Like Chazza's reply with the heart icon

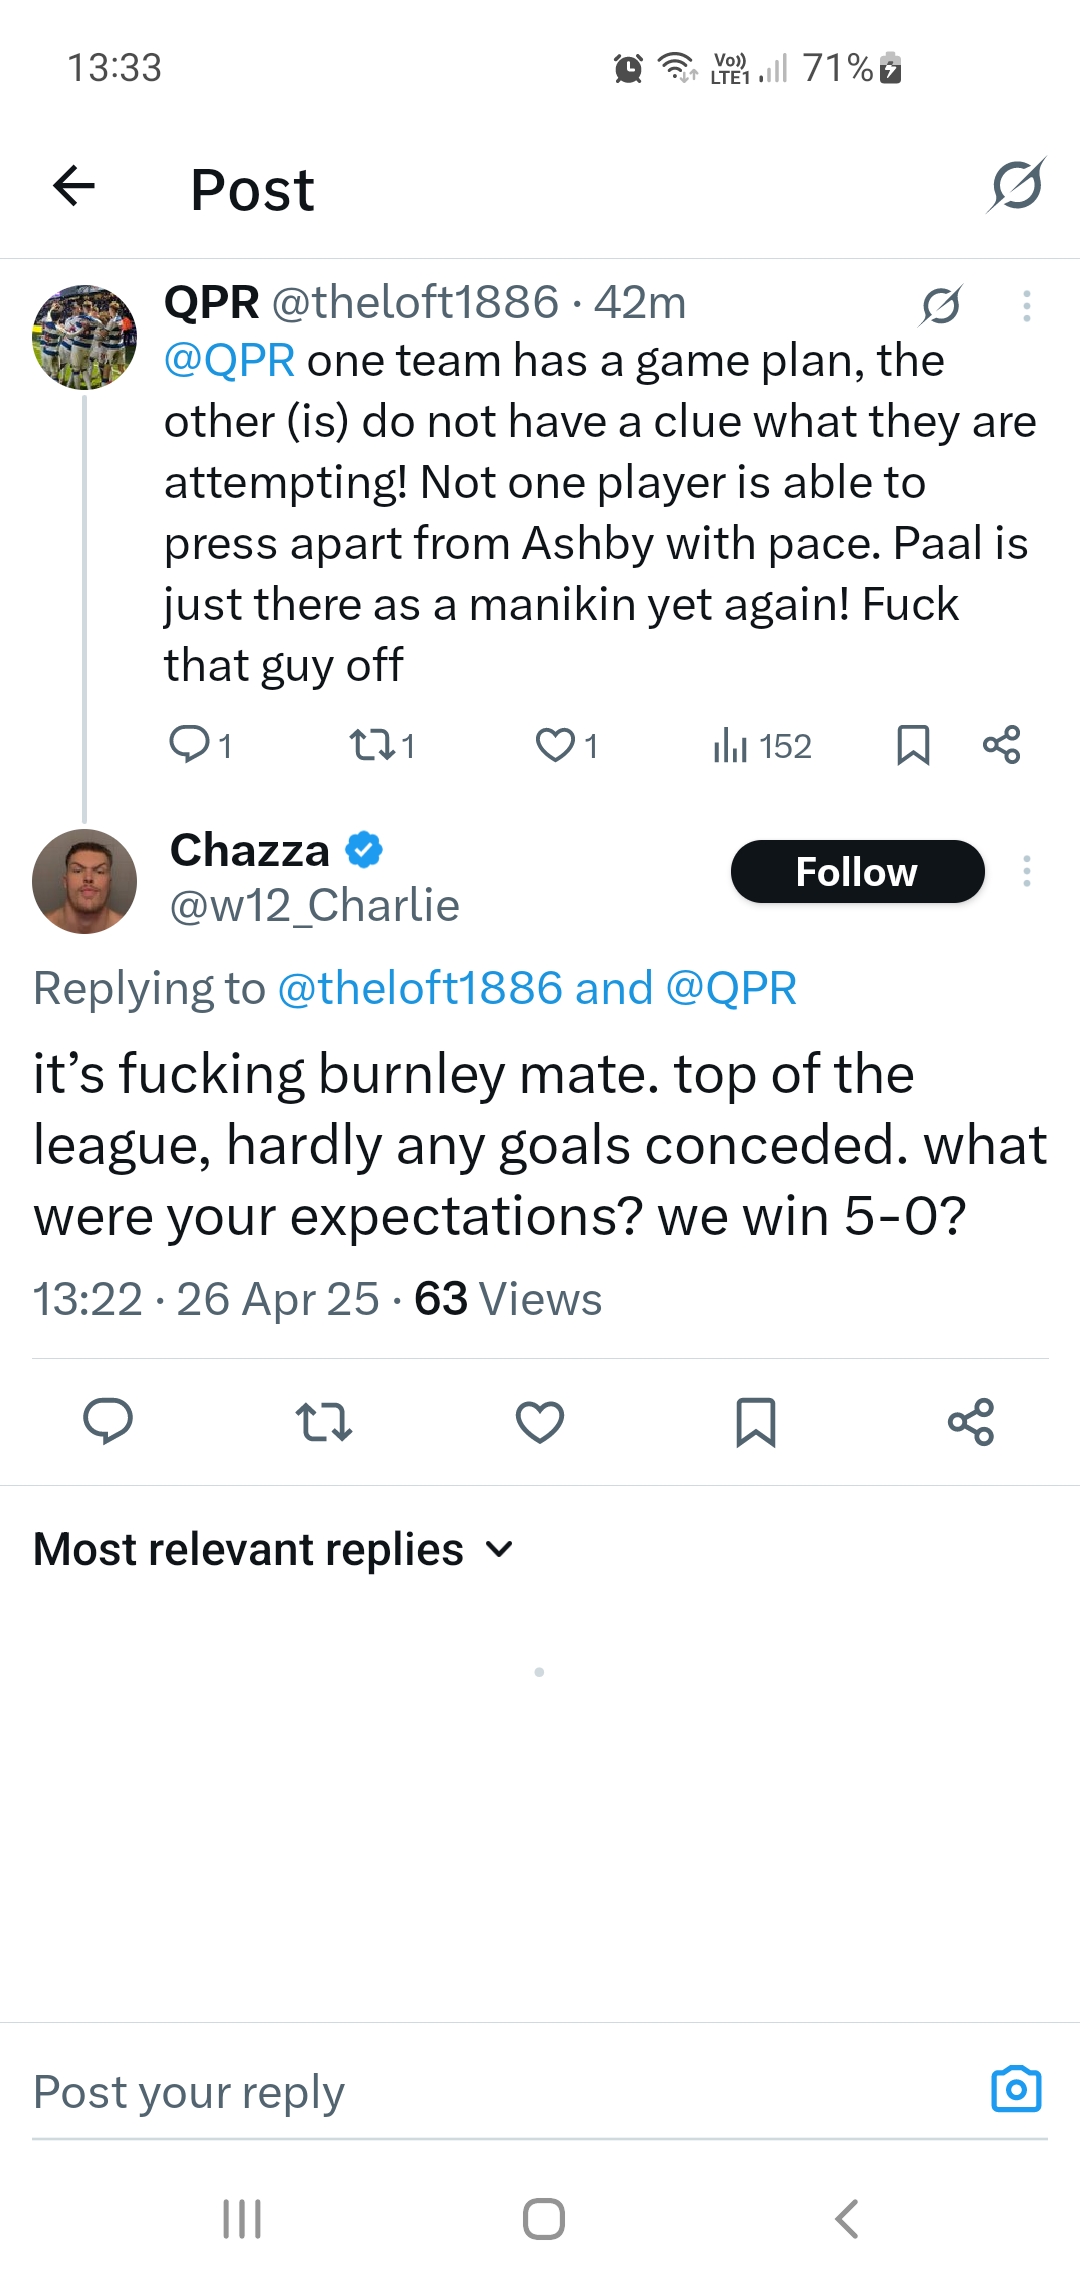pos(539,1421)
